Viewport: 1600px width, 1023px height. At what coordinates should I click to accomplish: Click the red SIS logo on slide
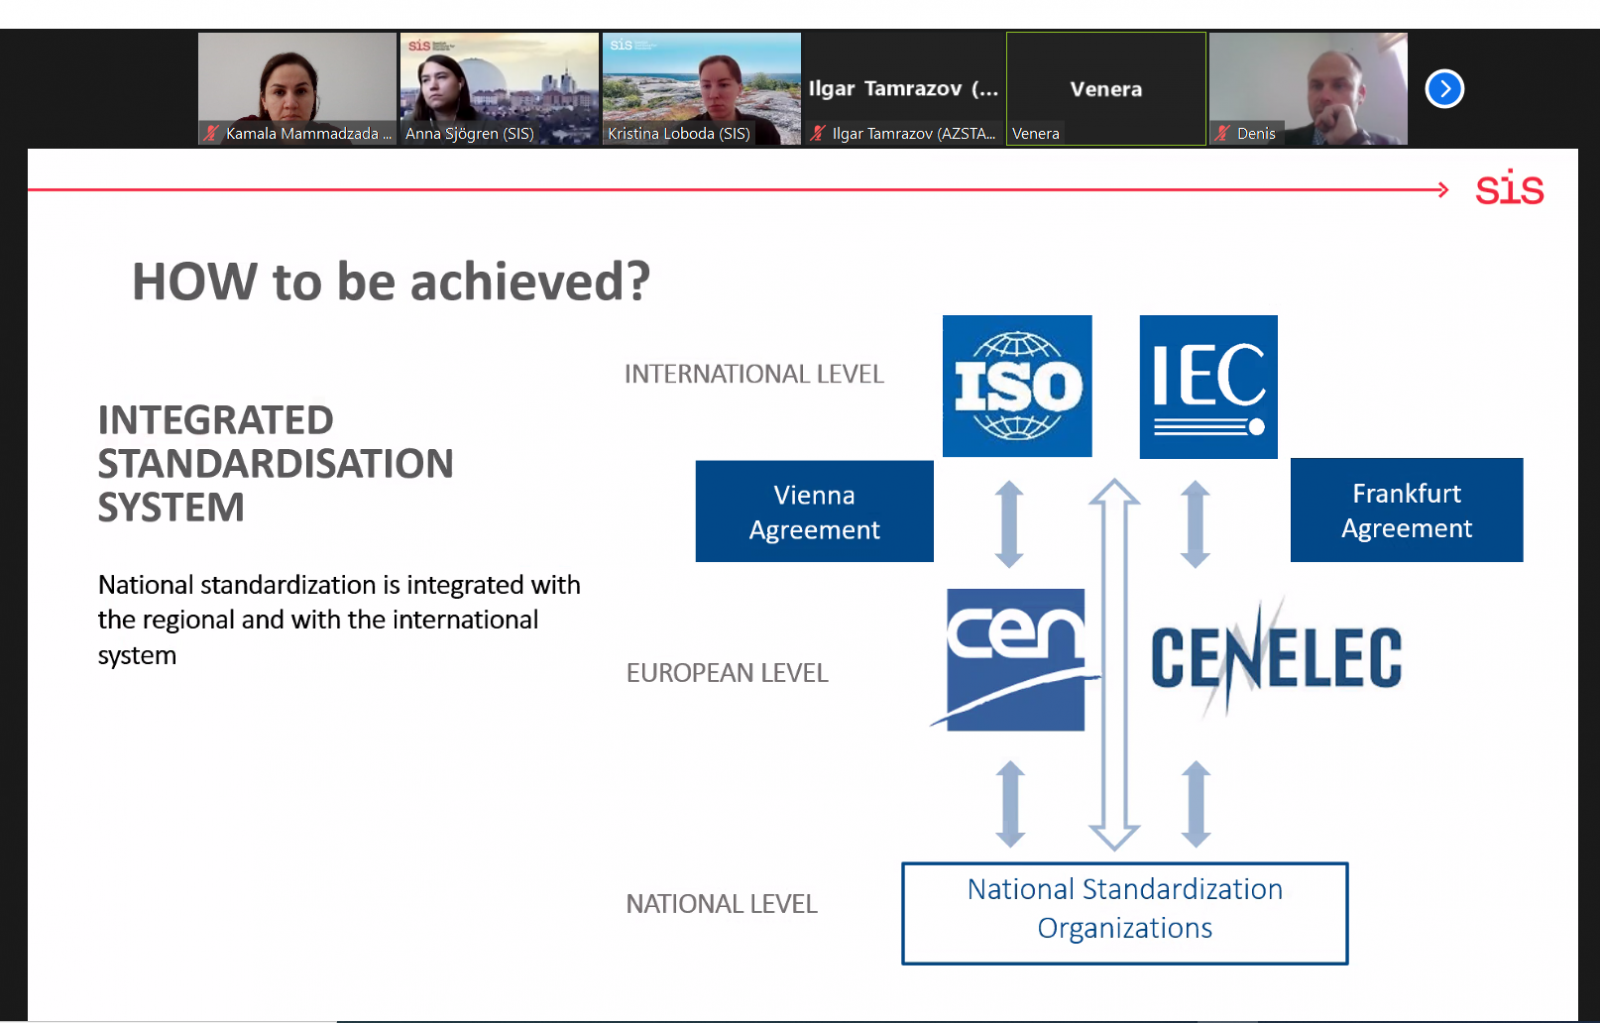(x=1510, y=188)
